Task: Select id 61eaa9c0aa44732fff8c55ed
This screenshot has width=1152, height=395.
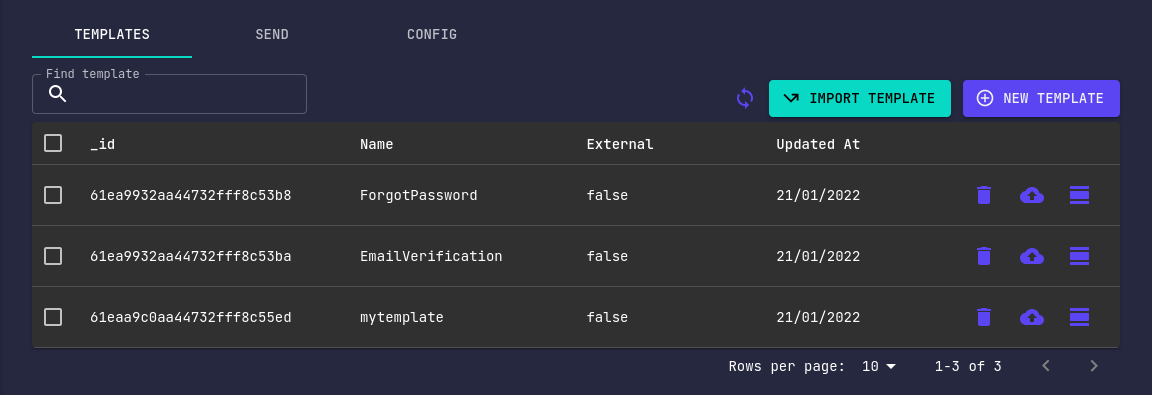Action: point(190,318)
